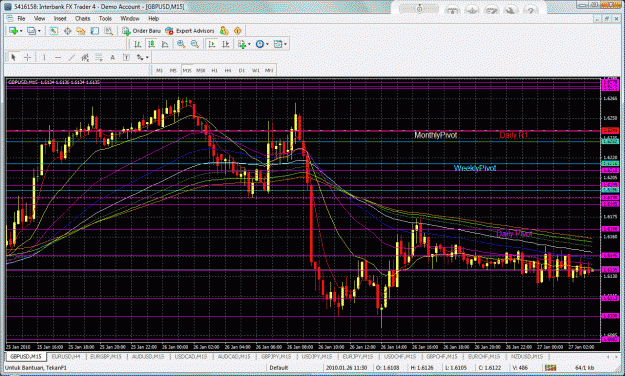Expand the Indicators dropdown arrow

249,44
